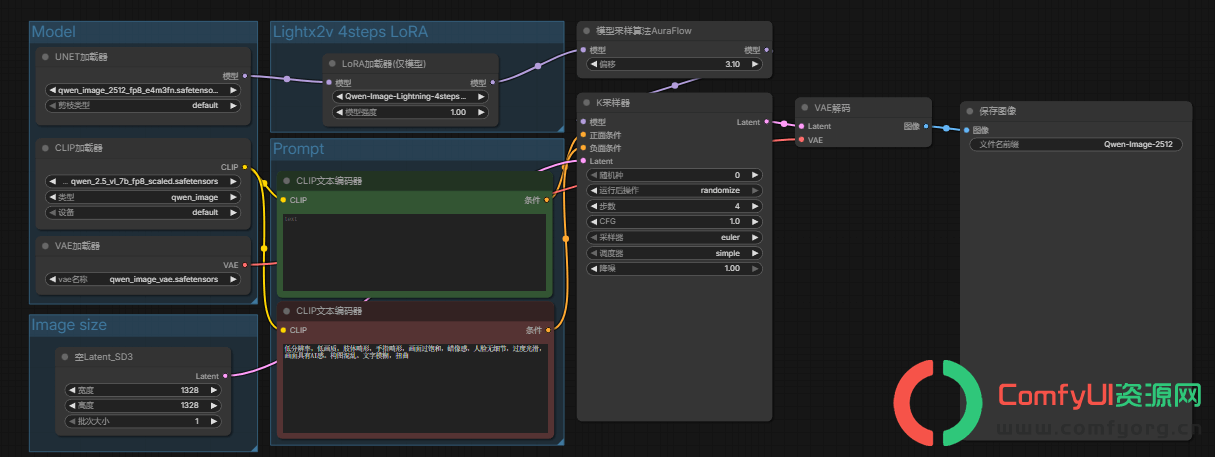Click the 图像 output socket on VAE解码
The width and height of the screenshot is (1215, 457).
[926, 127]
